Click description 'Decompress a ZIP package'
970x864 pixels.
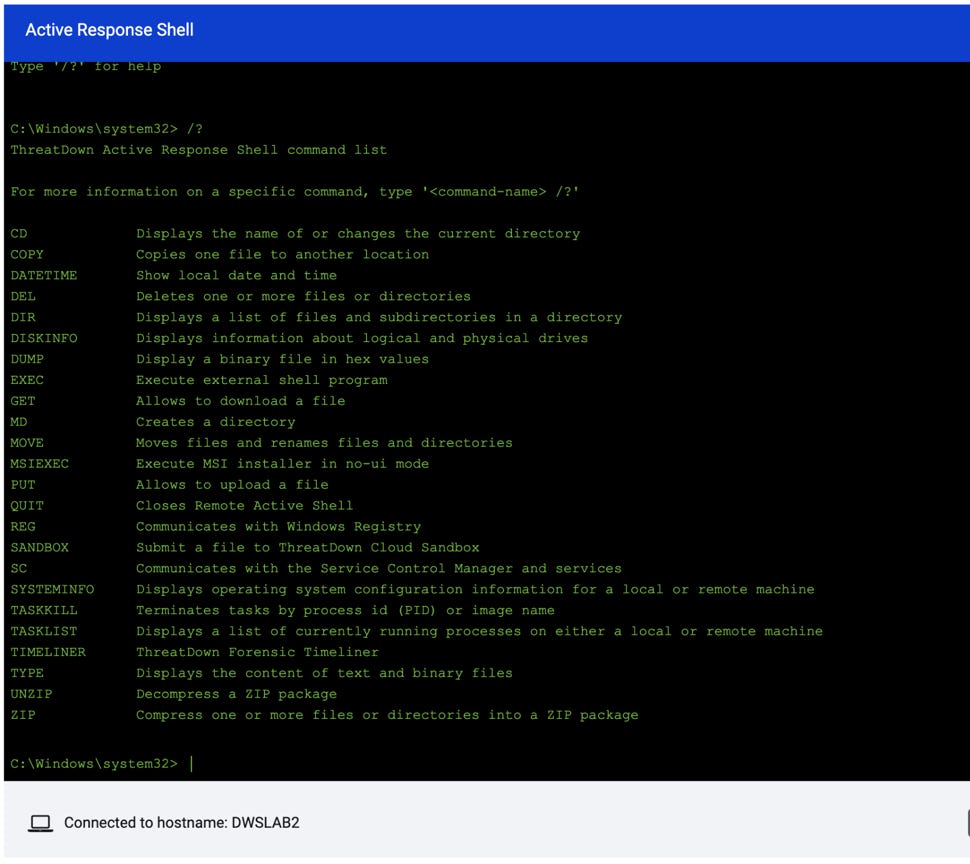pos(236,695)
